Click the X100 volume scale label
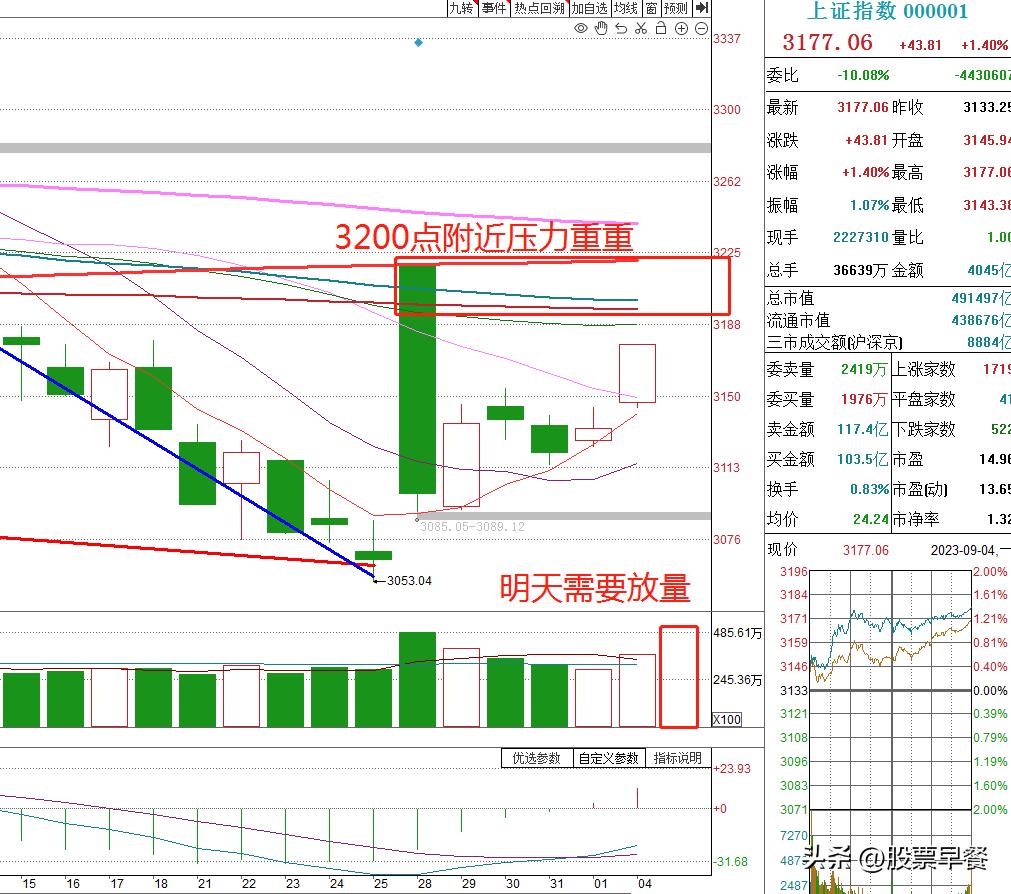Viewport: 1011px width, 894px height. click(x=727, y=719)
